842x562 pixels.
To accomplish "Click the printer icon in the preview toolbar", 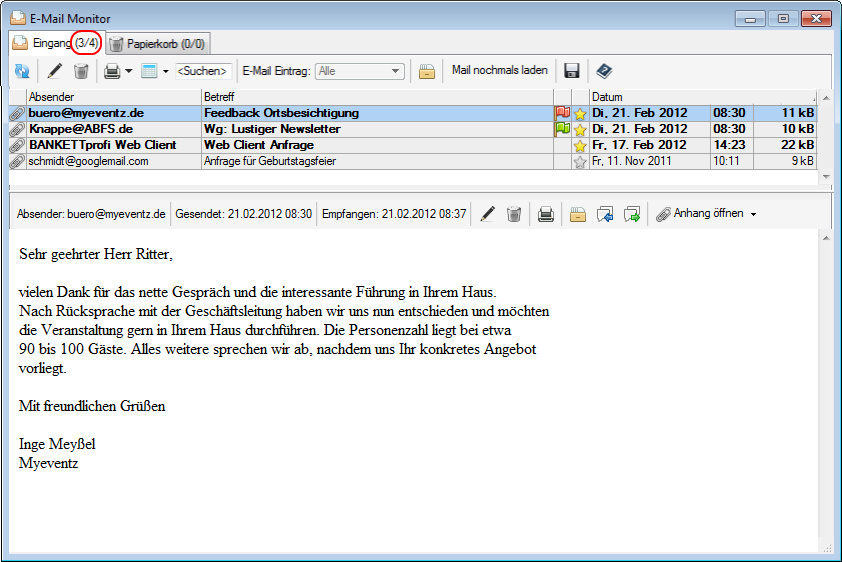I will coord(546,214).
